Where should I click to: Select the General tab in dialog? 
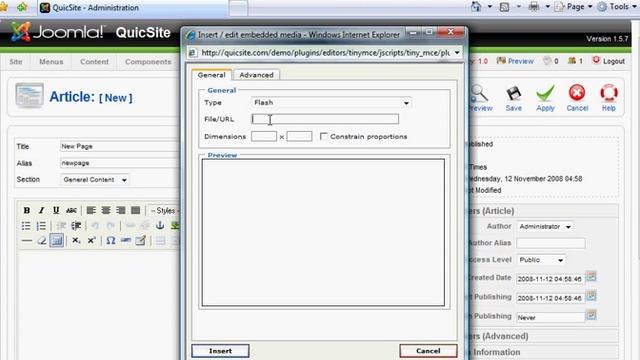pos(211,75)
